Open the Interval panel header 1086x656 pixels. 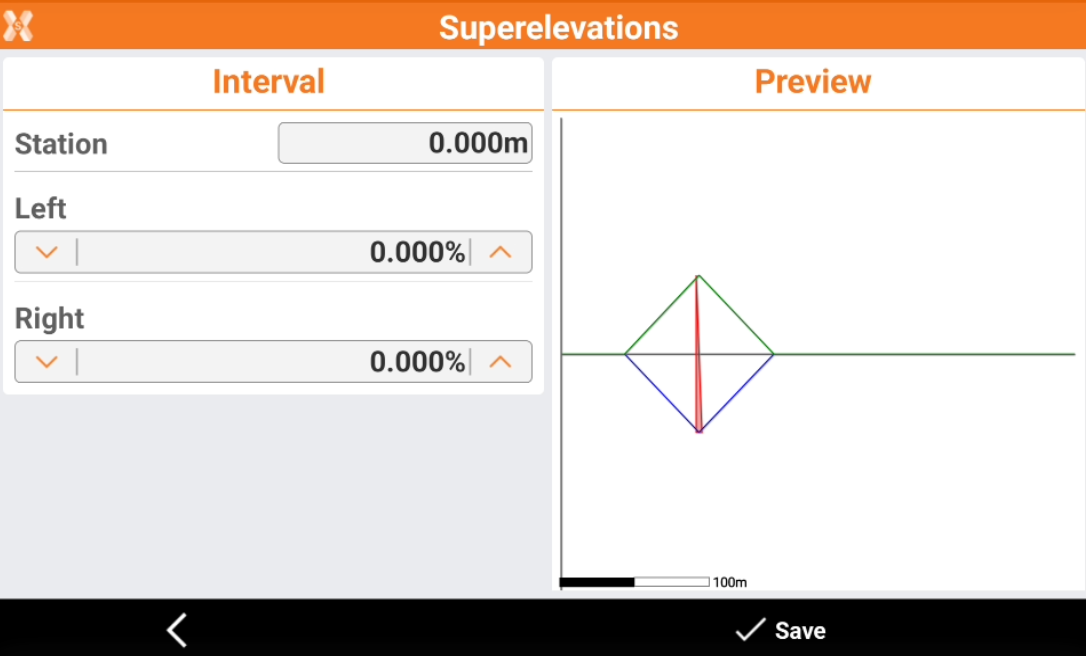pos(269,82)
